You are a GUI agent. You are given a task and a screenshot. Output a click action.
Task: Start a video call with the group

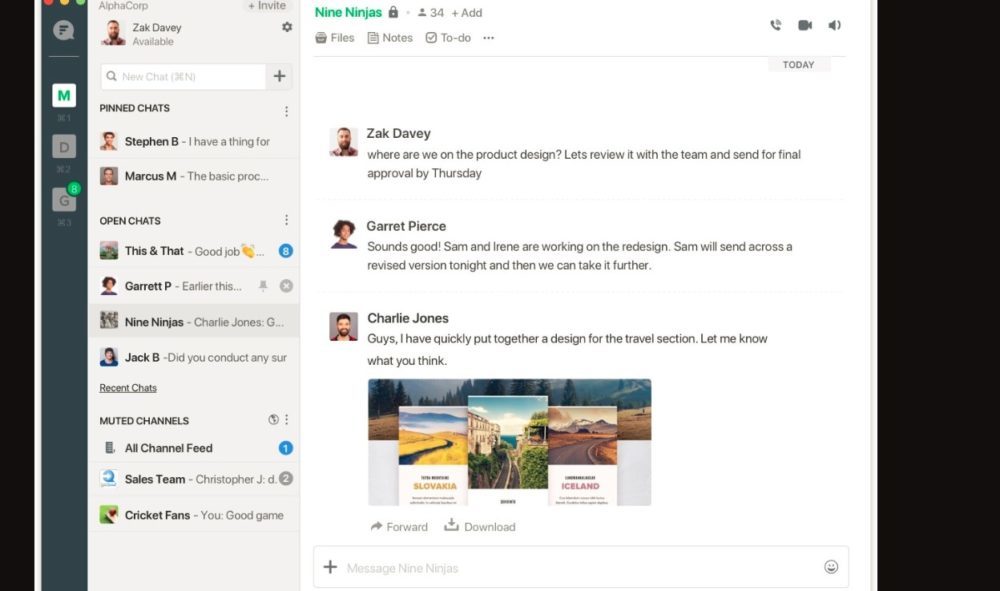[805, 26]
